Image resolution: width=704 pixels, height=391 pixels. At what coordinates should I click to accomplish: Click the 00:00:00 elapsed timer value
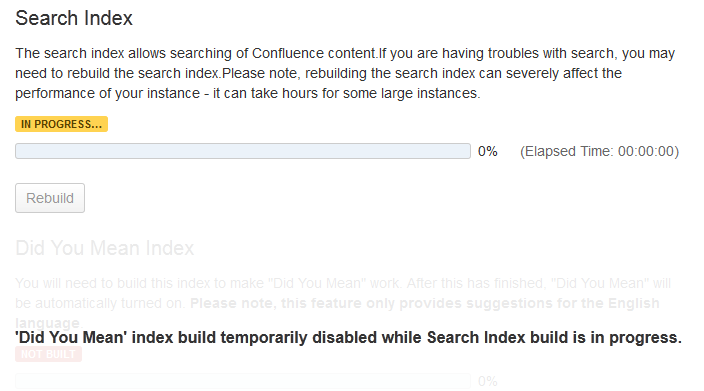[646, 151]
